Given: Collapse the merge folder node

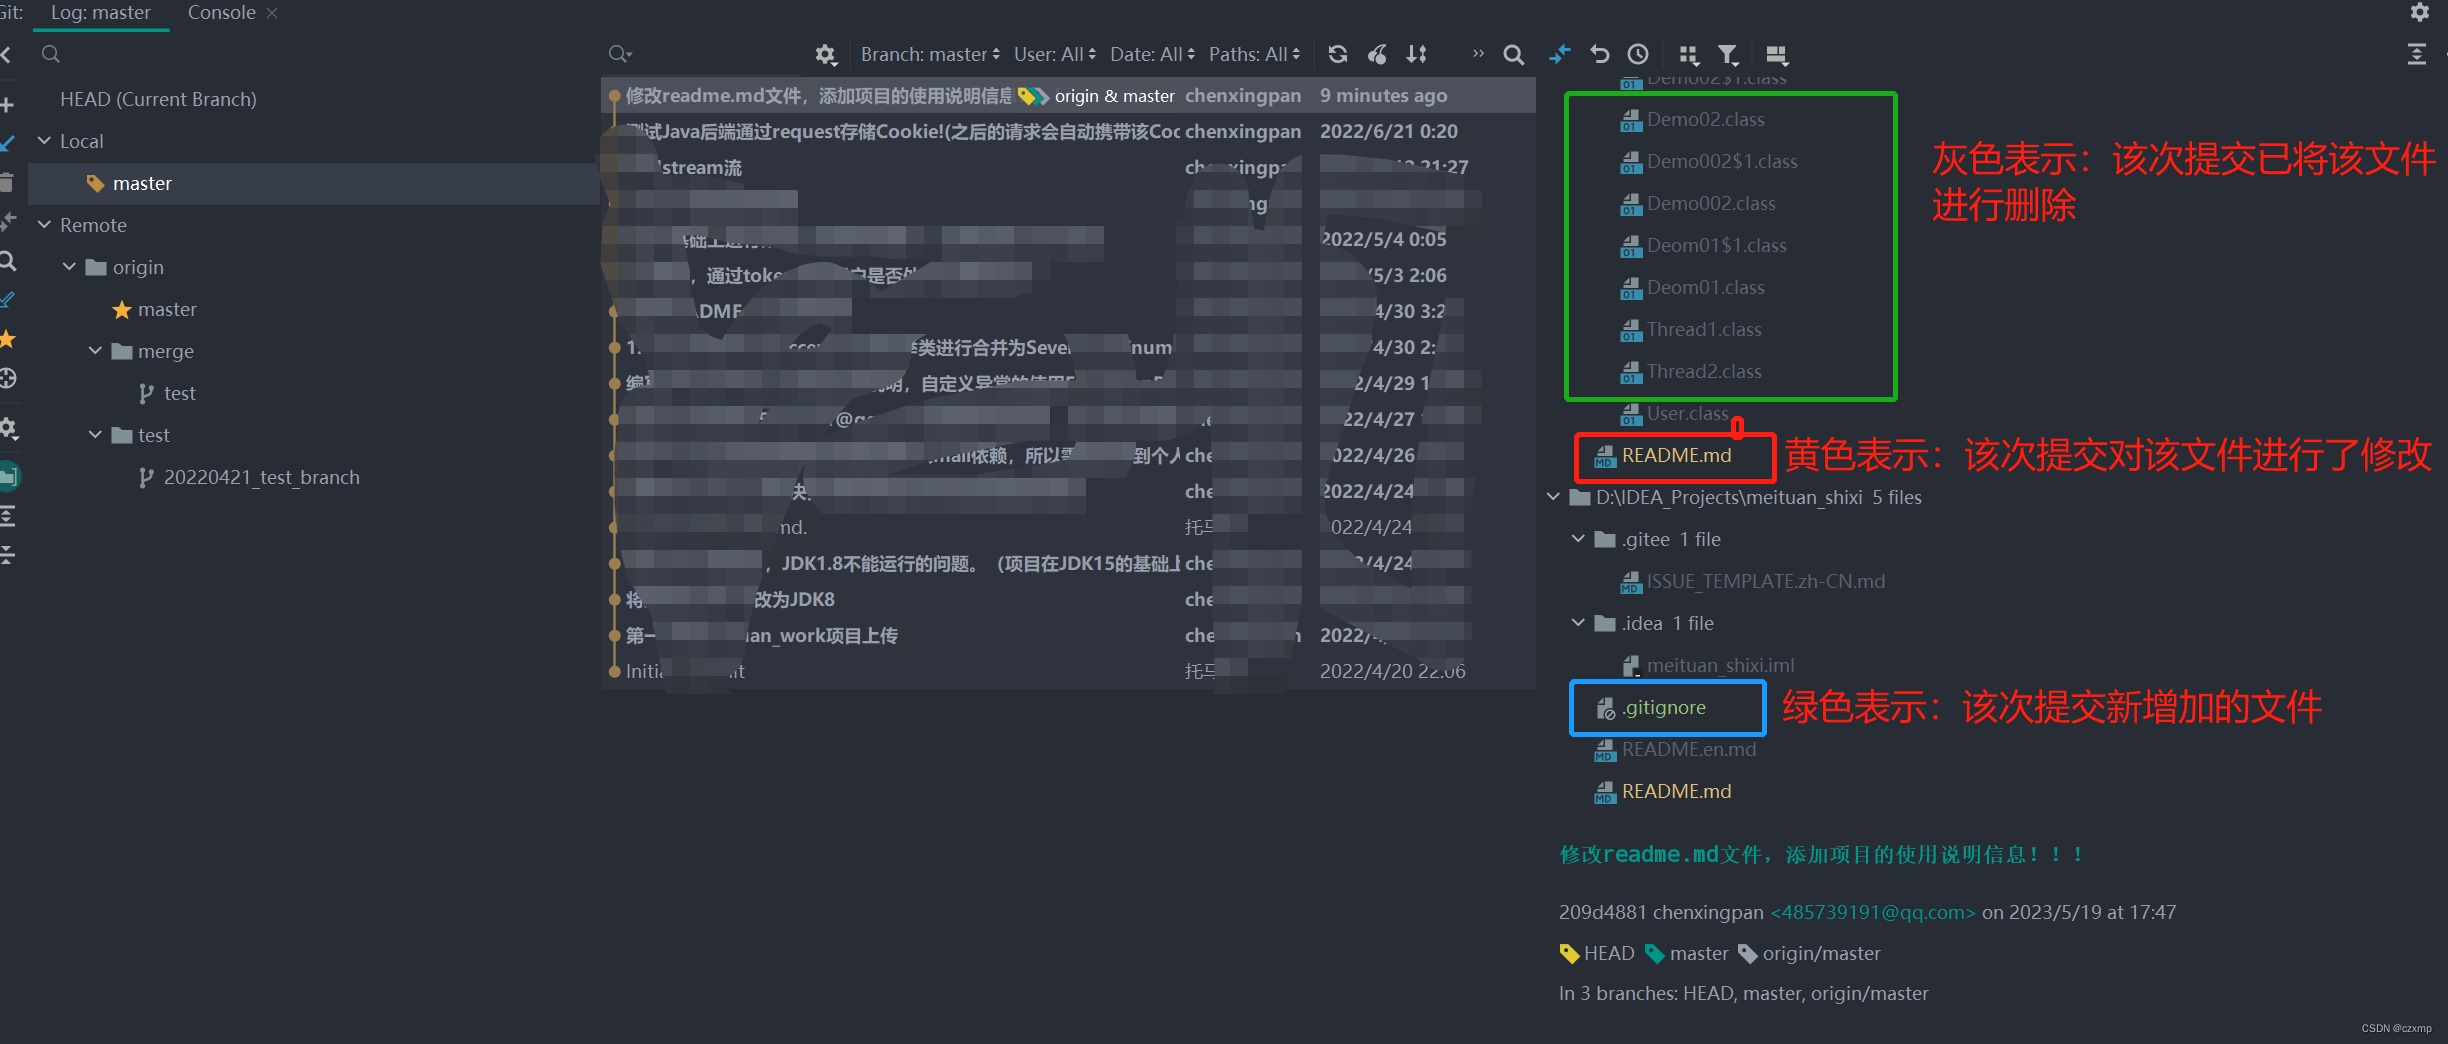Looking at the screenshot, I should click(95, 351).
